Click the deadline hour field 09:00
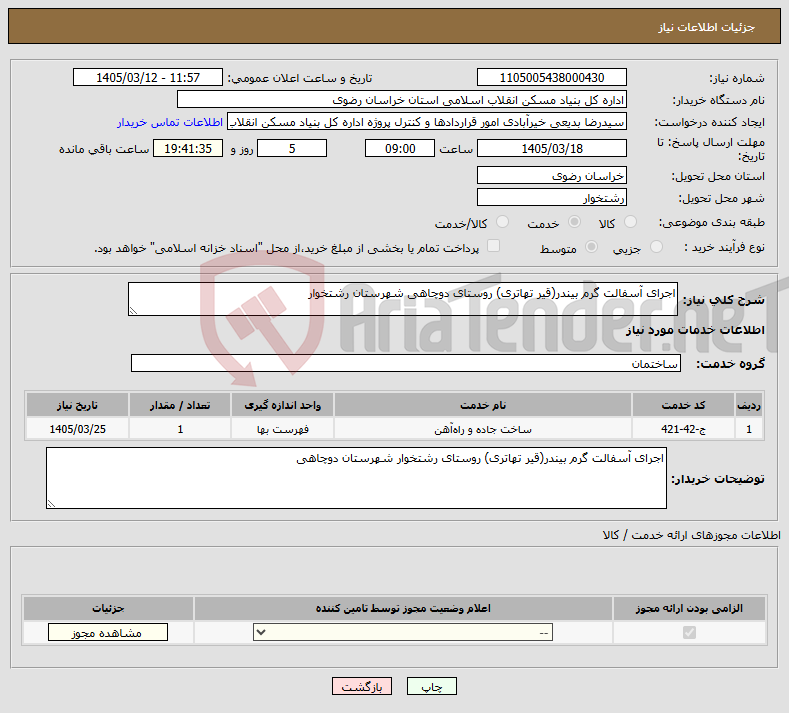The width and height of the screenshot is (789, 713). point(400,148)
